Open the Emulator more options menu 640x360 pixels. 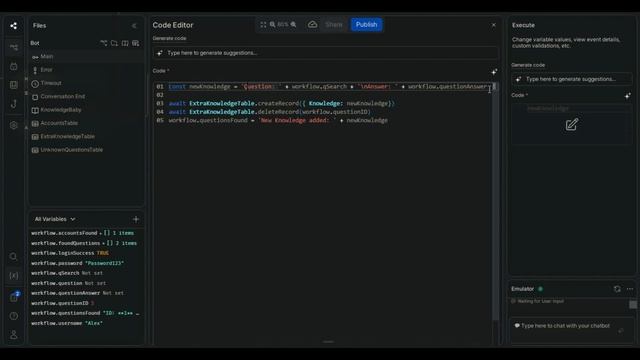[630, 289]
